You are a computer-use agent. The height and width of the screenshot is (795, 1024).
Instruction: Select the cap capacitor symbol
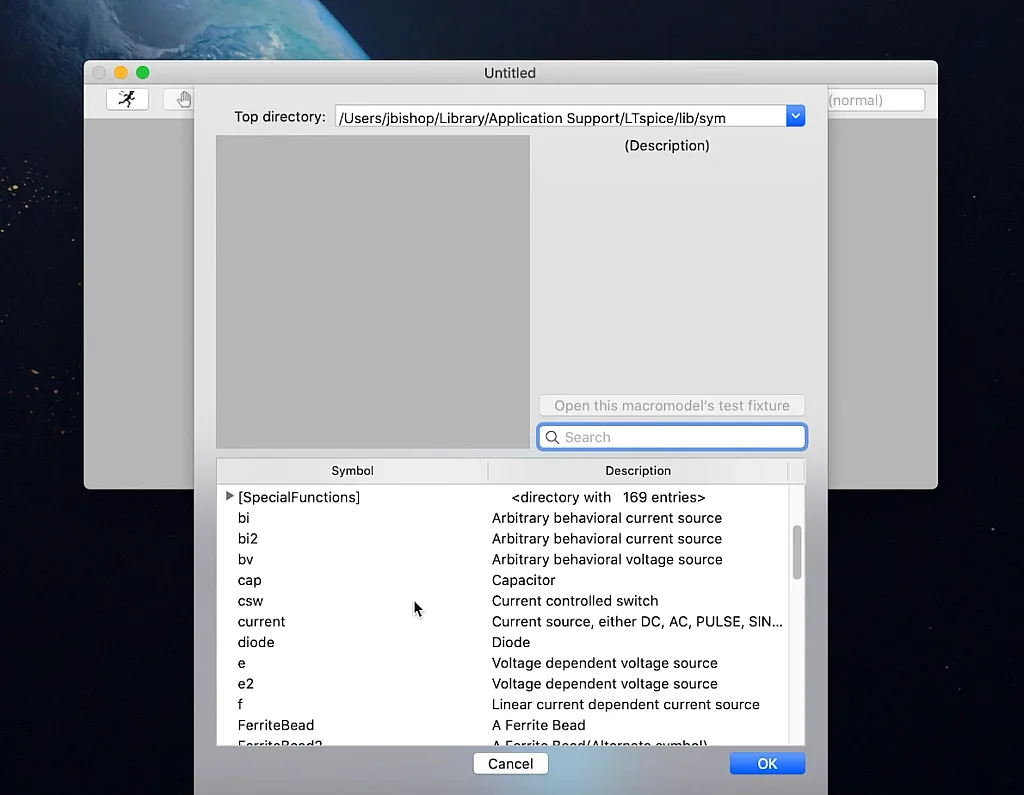point(250,580)
